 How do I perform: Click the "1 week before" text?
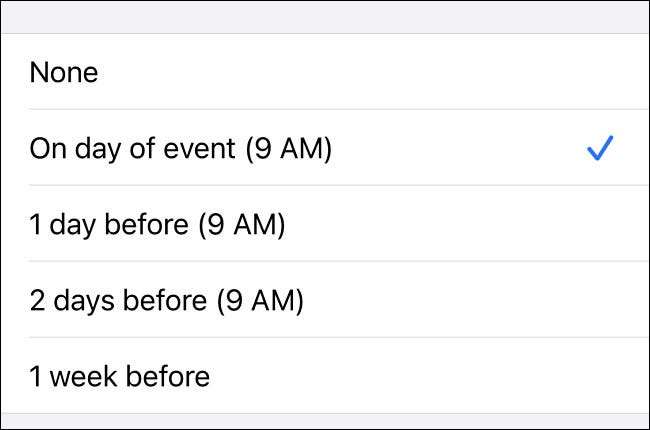point(120,376)
